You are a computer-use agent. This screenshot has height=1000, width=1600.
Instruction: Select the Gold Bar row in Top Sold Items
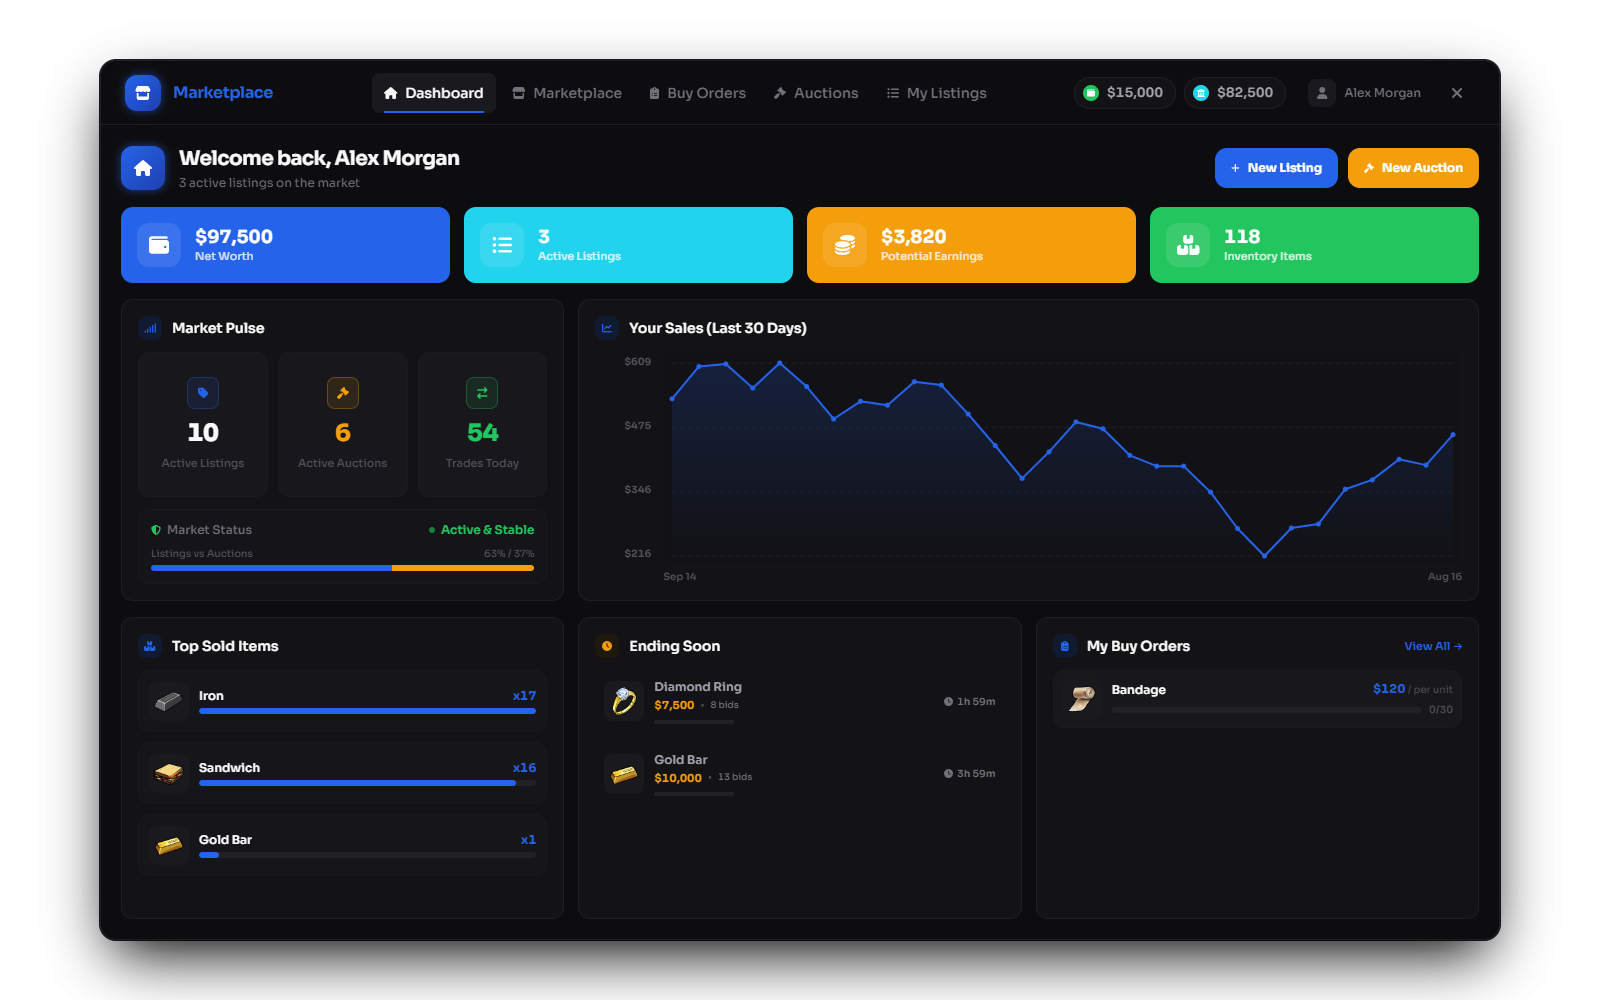[x=342, y=845]
